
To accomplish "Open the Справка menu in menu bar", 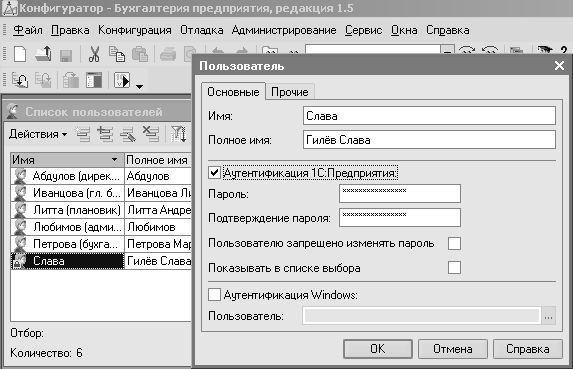I will (448, 30).
